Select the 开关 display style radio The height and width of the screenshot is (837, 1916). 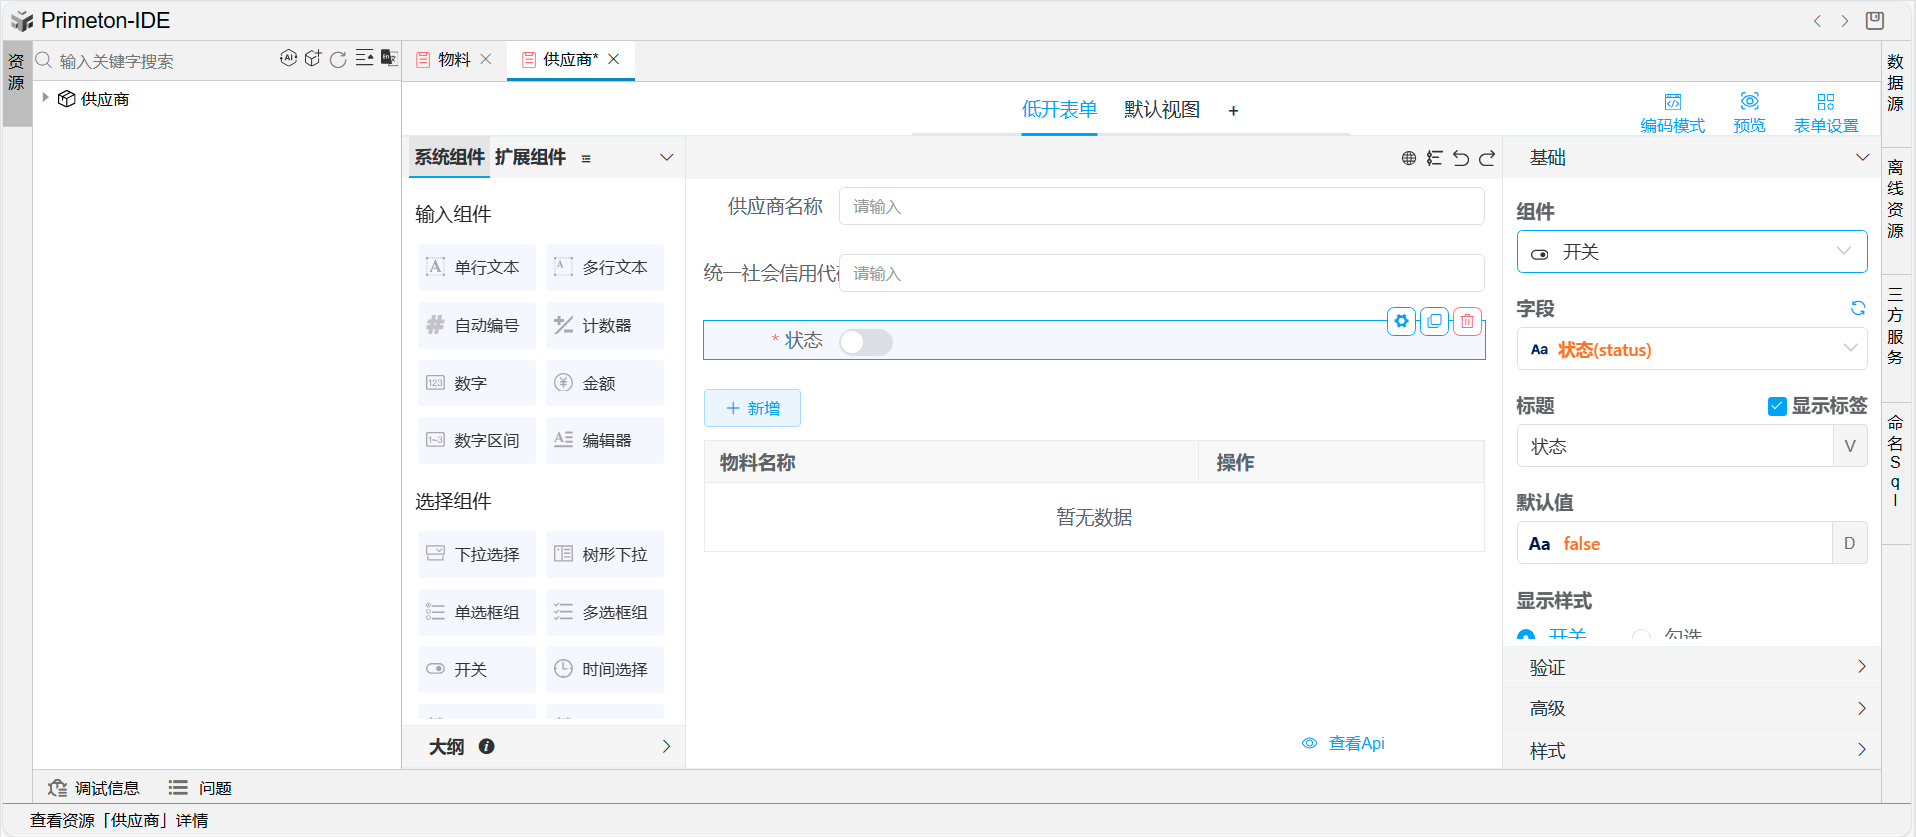(x=1526, y=635)
